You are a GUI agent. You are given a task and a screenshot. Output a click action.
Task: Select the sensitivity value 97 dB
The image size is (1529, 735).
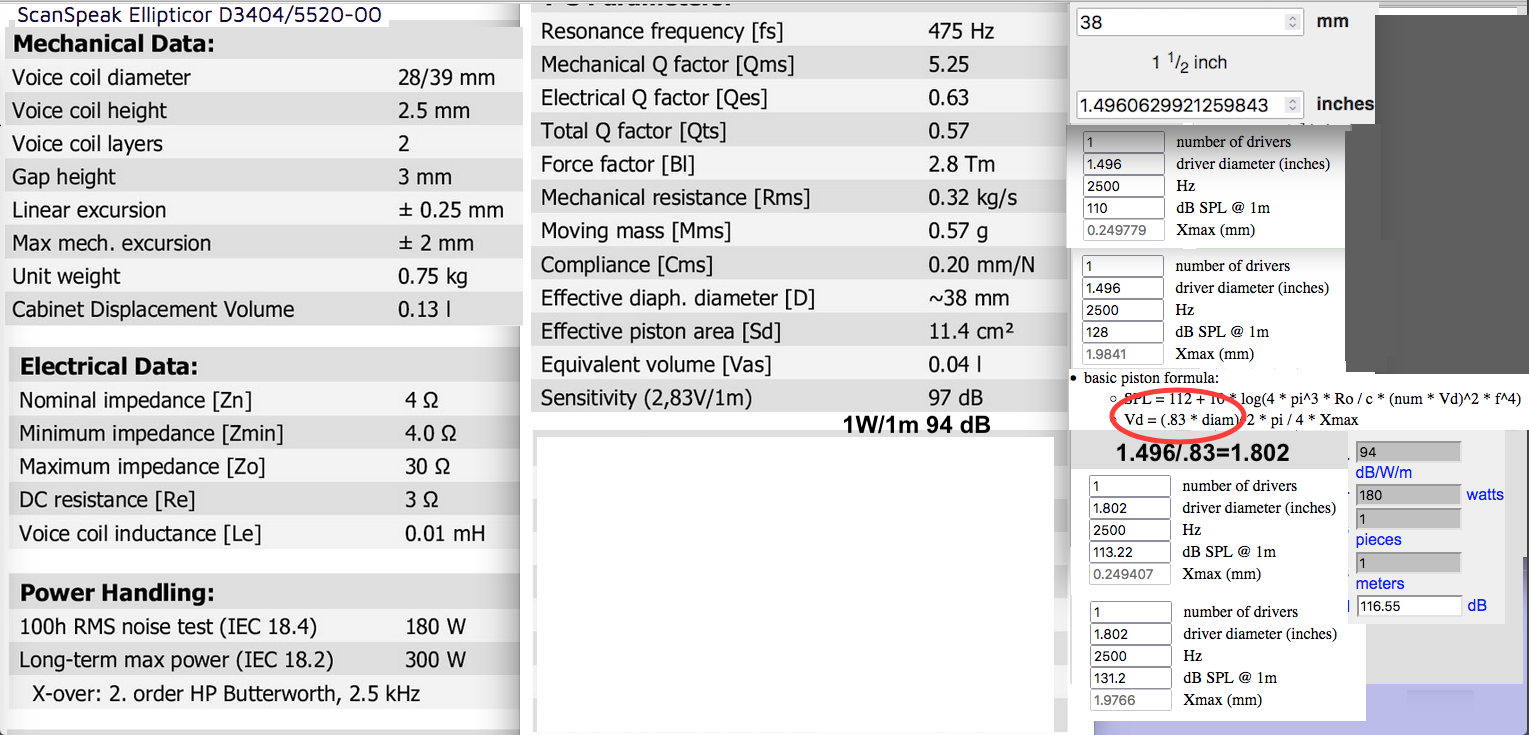point(956,398)
